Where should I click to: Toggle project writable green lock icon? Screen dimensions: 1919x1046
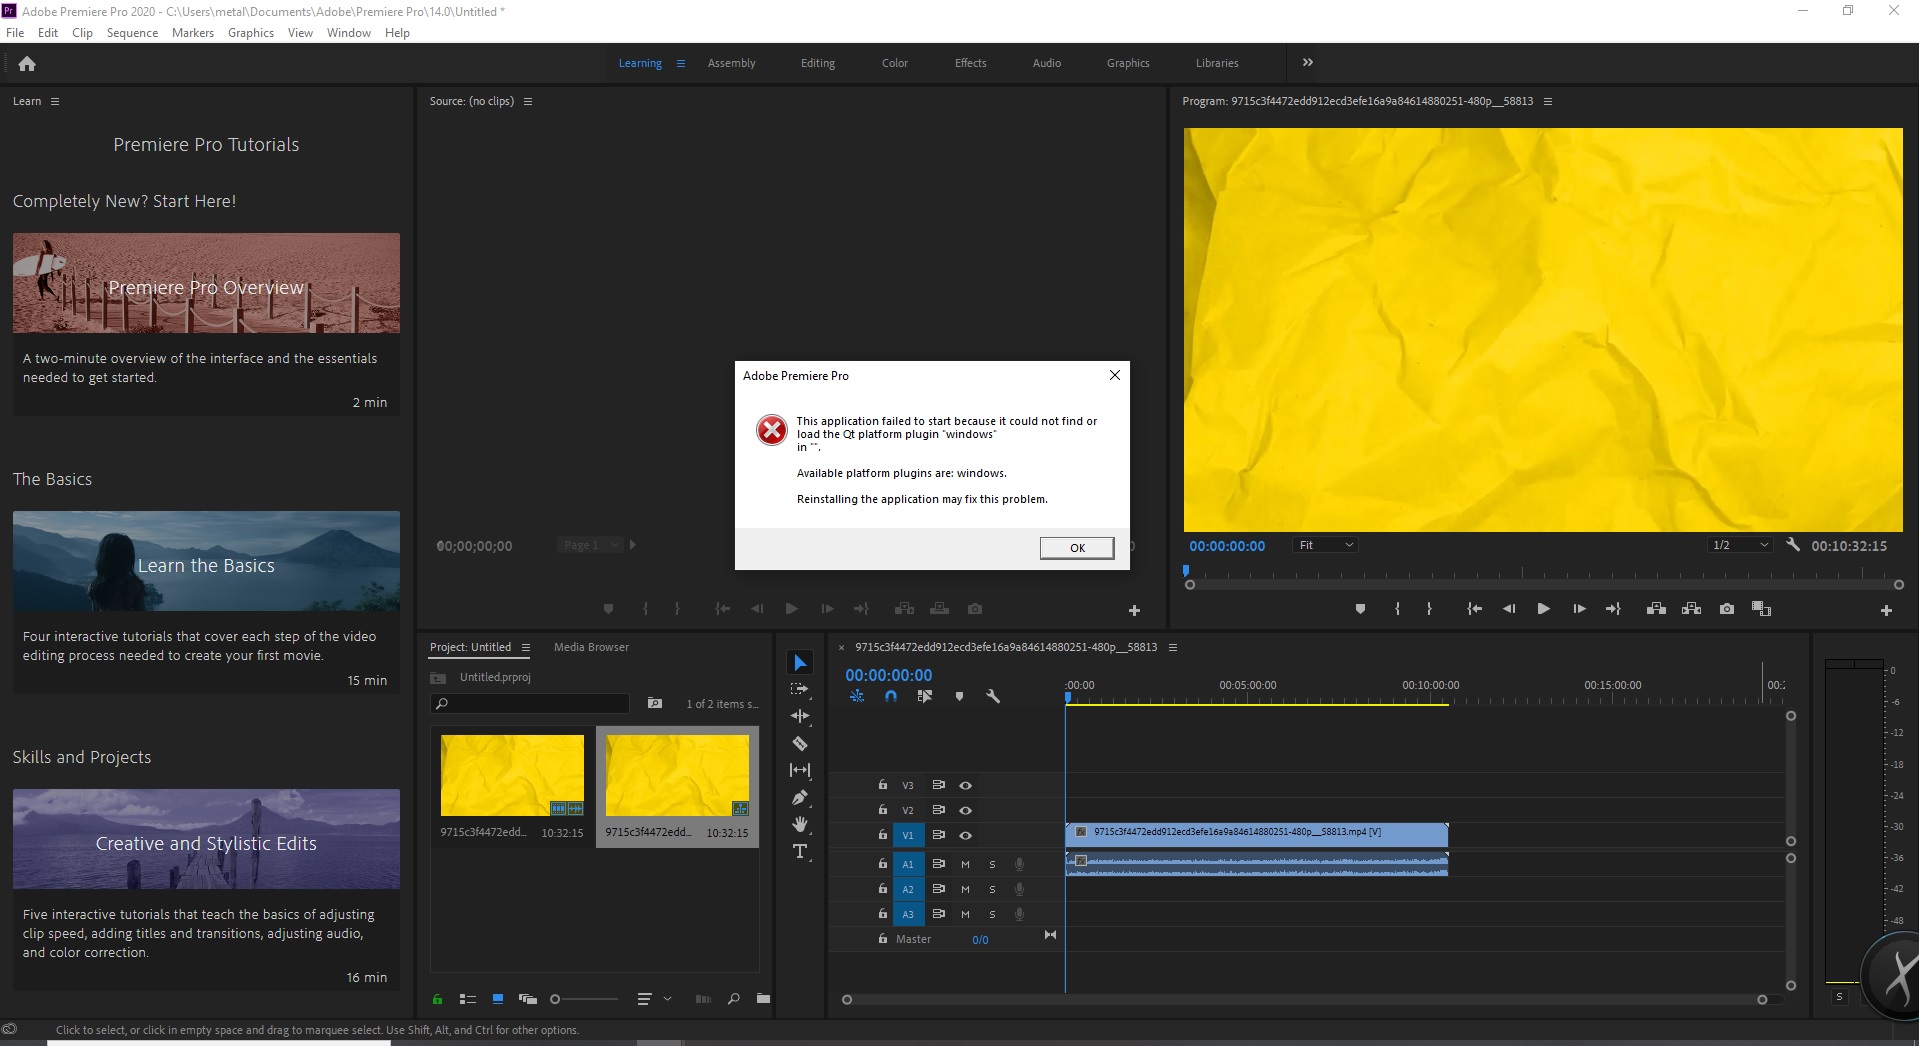437,999
